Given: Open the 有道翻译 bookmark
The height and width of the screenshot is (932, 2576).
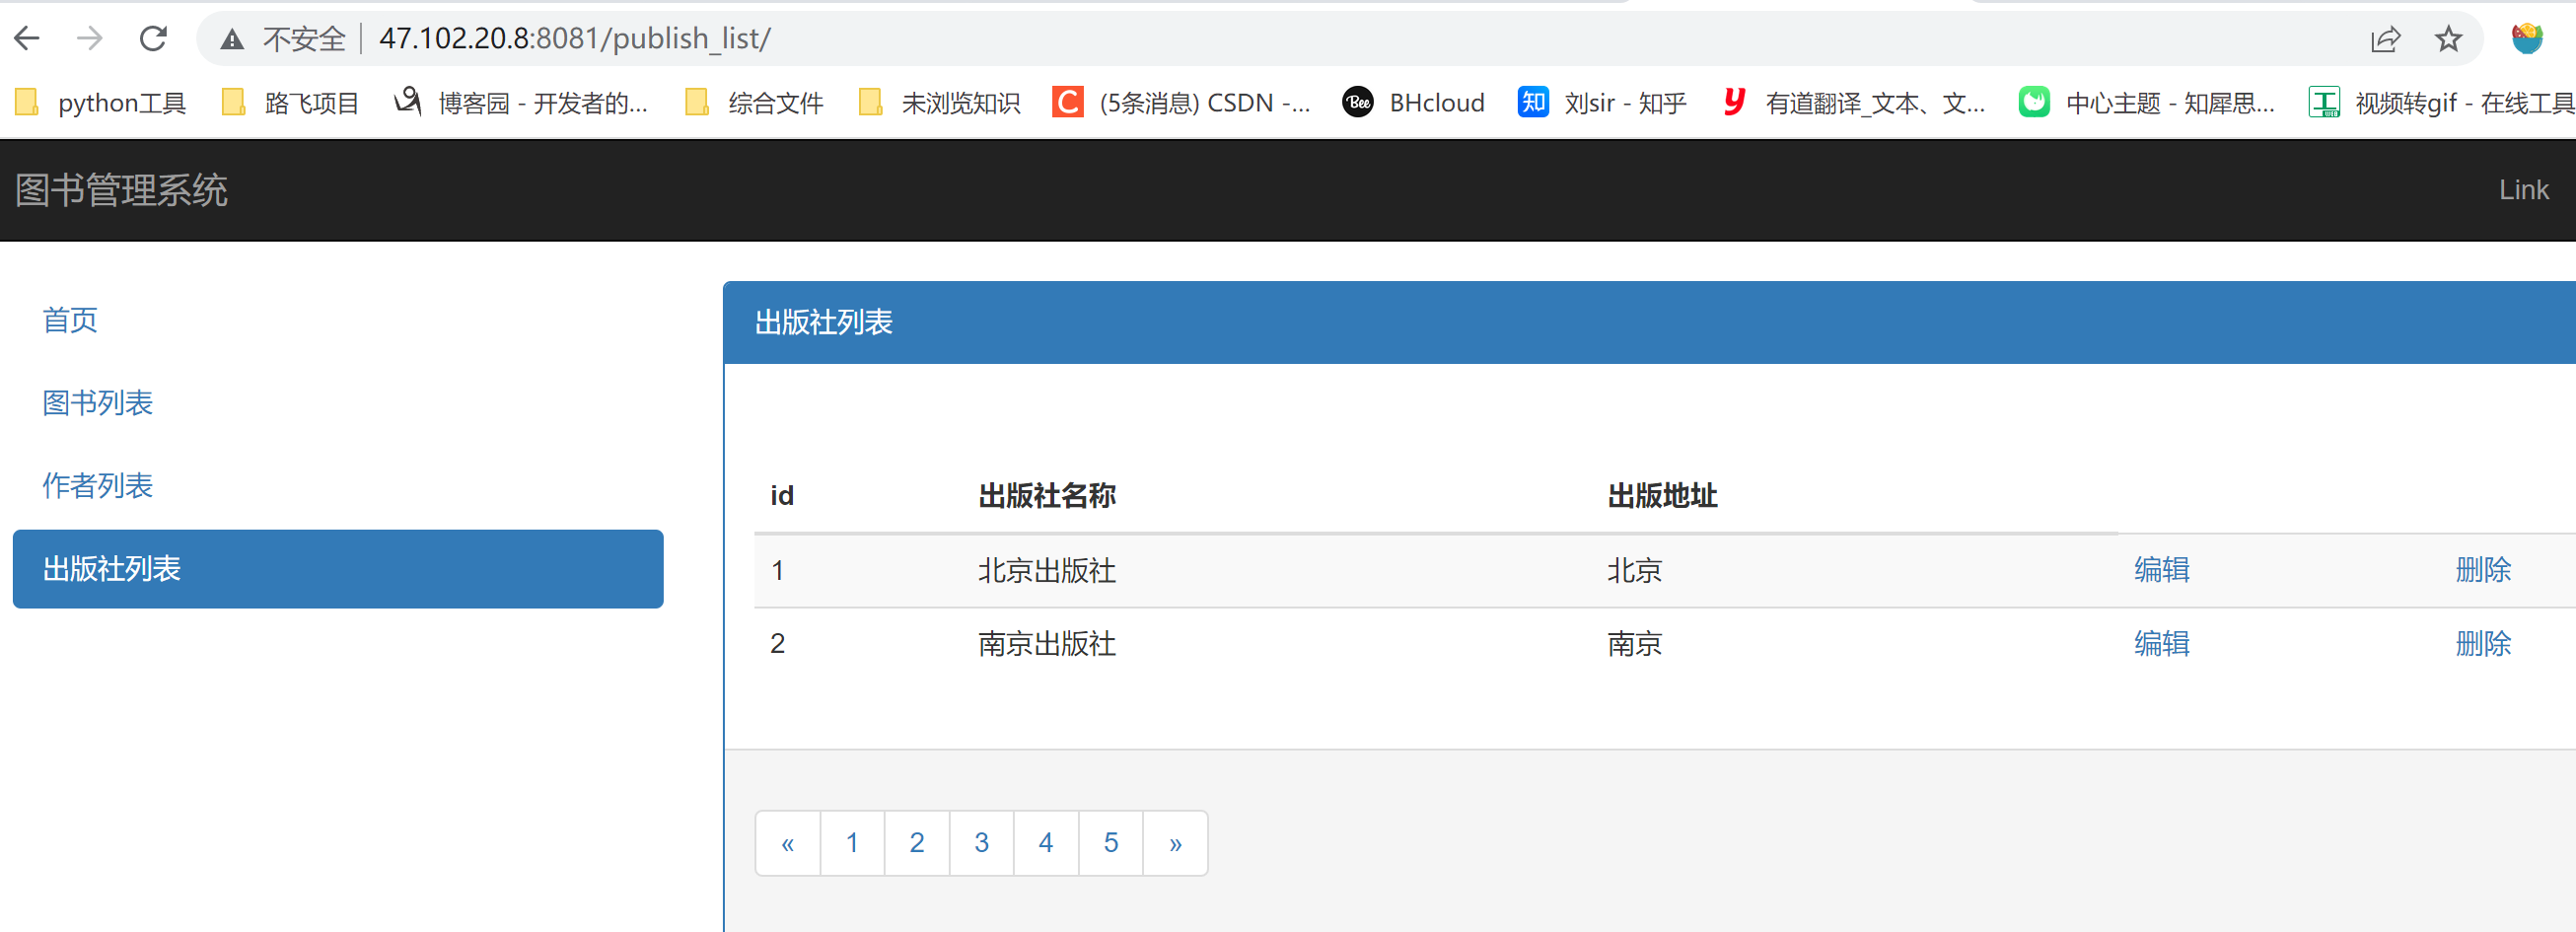Looking at the screenshot, I should [x=1853, y=103].
